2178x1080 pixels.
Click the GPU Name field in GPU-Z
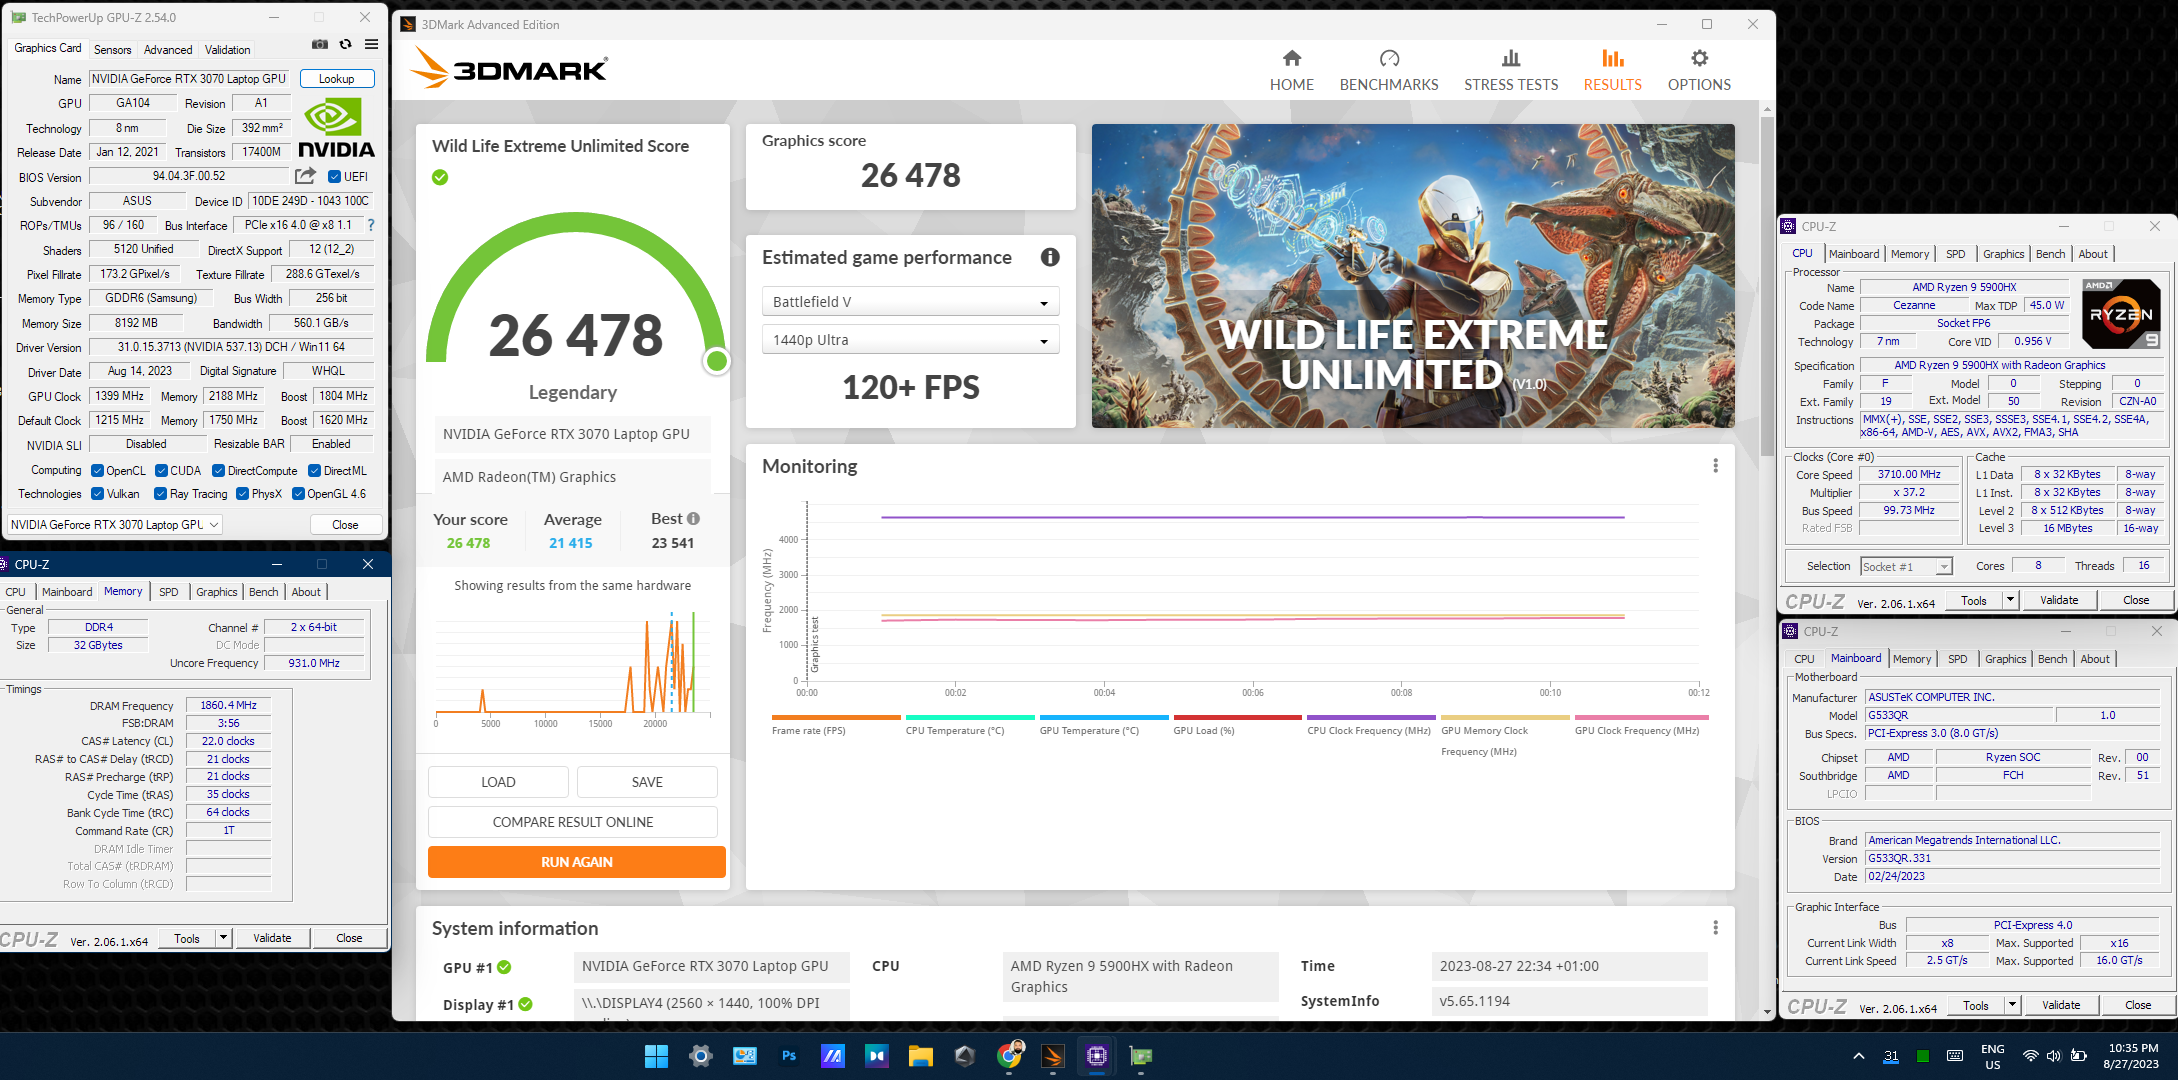(189, 79)
